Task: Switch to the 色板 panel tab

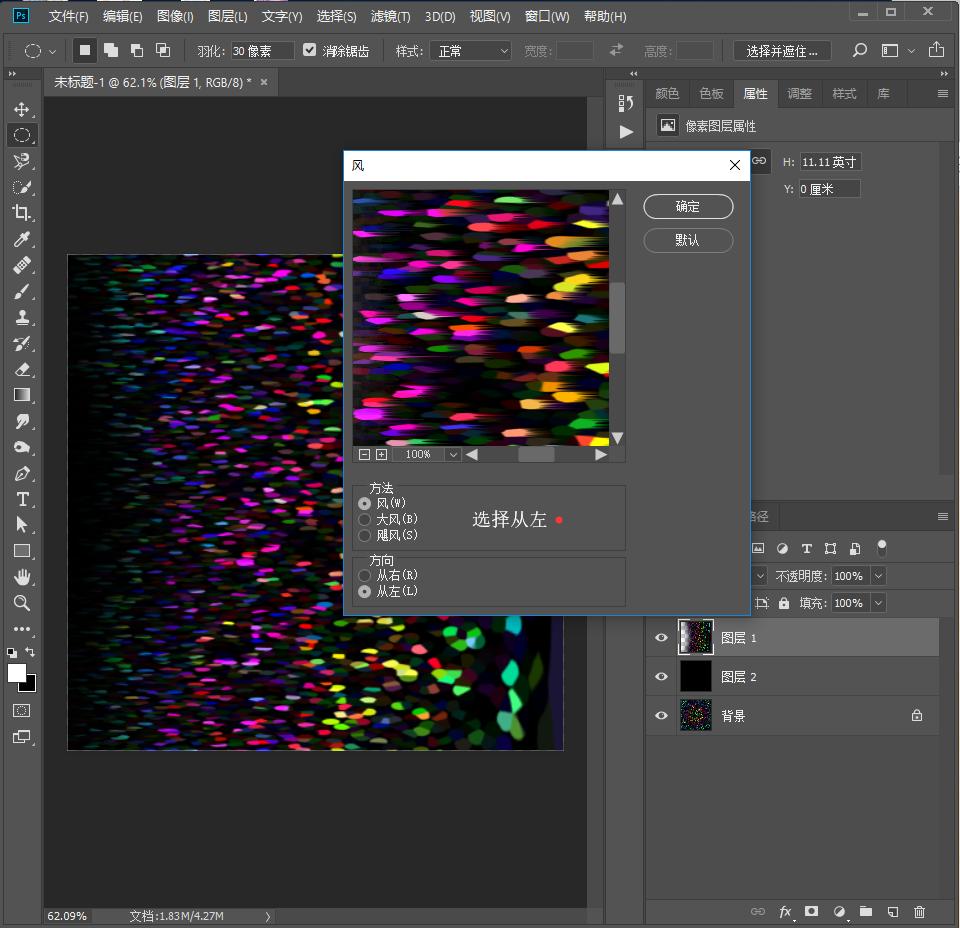Action: tap(711, 93)
